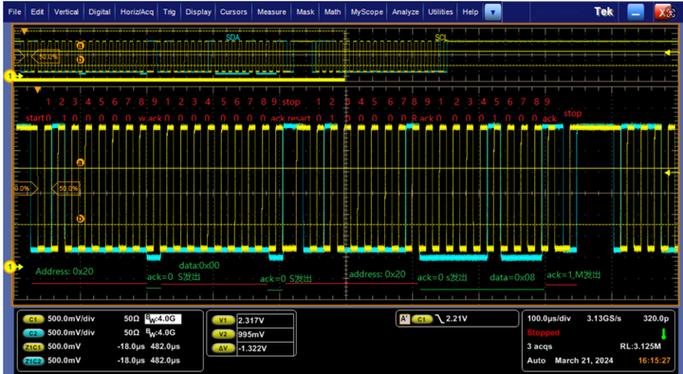The width and height of the screenshot is (683, 374).
Task: Click the V1 cursor readout badge
Action: coord(223,320)
